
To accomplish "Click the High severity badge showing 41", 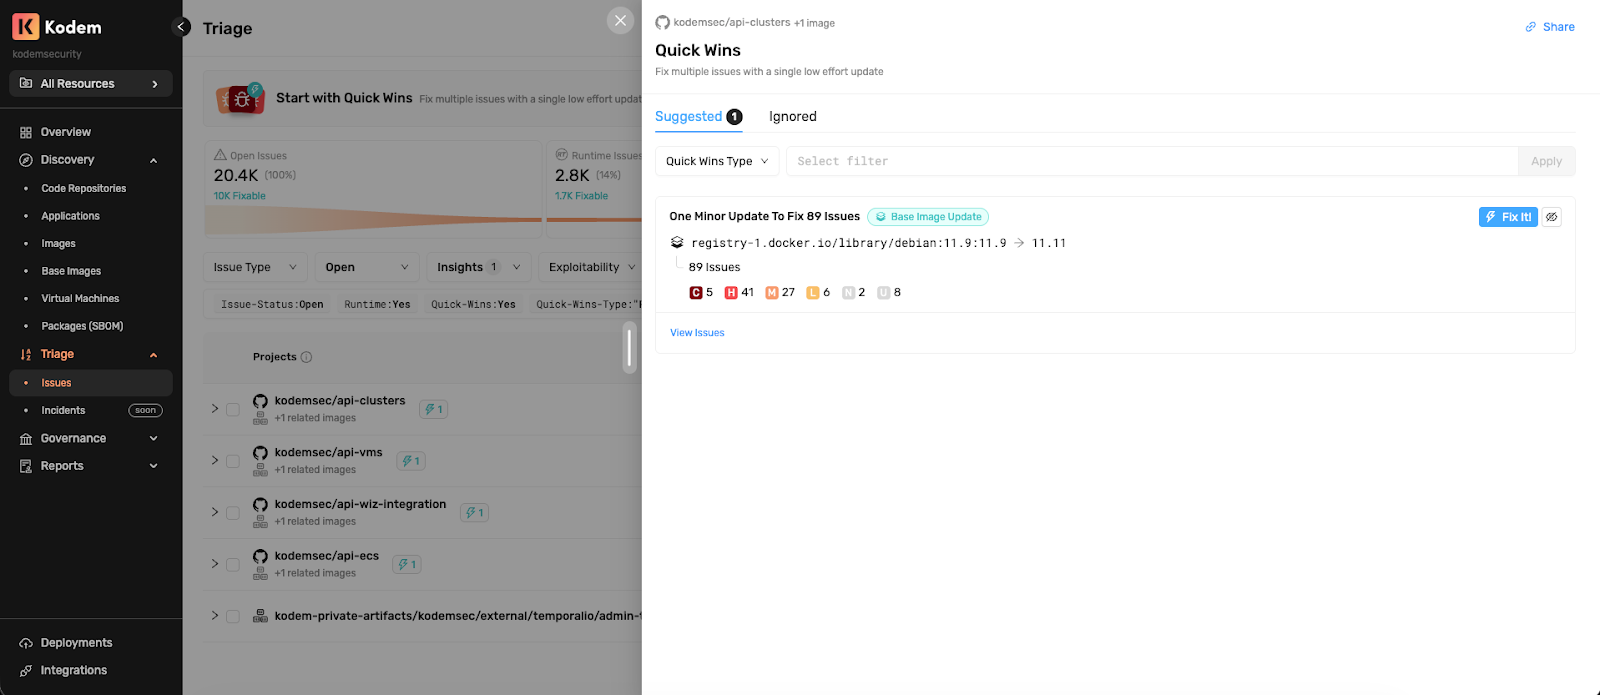I will click(x=731, y=293).
